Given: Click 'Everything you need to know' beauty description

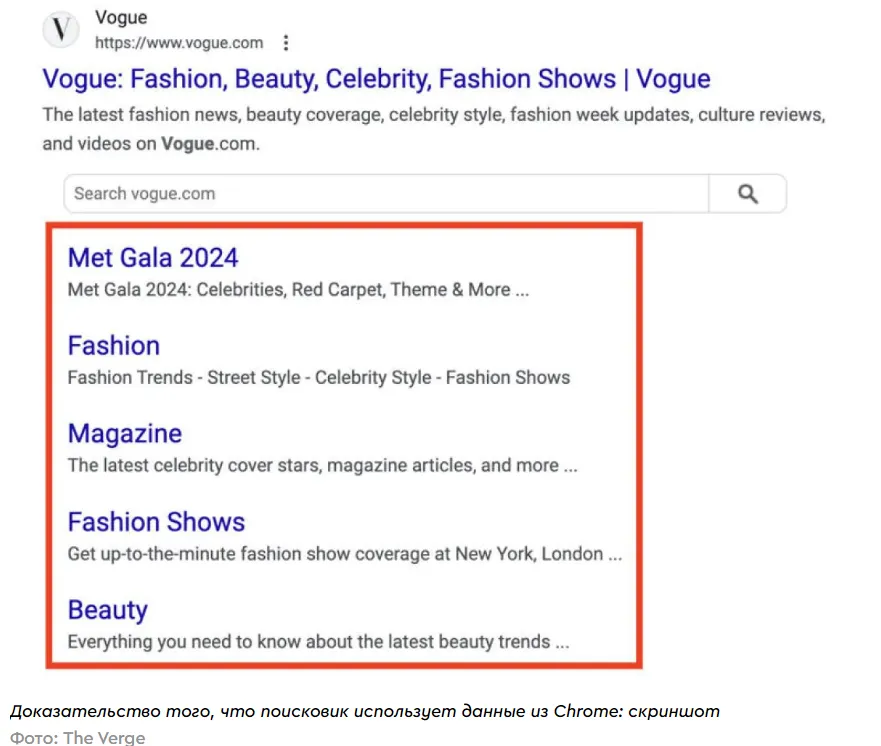Looking at the screenshot, I should pos(318,642).
